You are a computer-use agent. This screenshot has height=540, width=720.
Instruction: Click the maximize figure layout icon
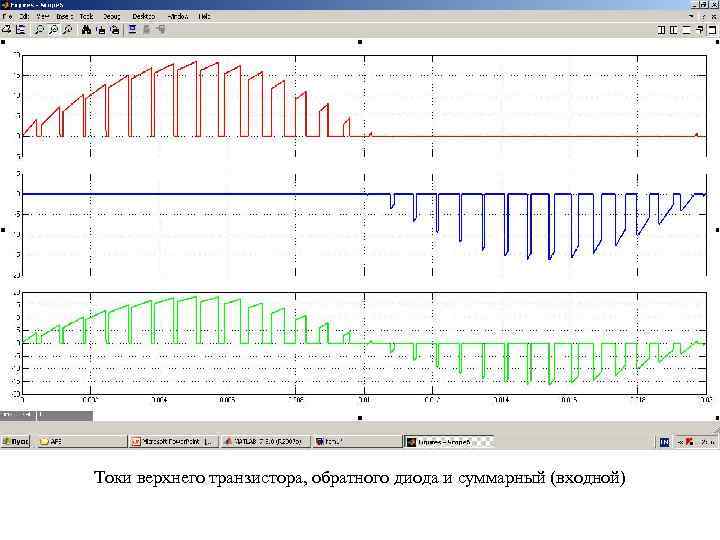pyautogui.click(x=712, y=30)
